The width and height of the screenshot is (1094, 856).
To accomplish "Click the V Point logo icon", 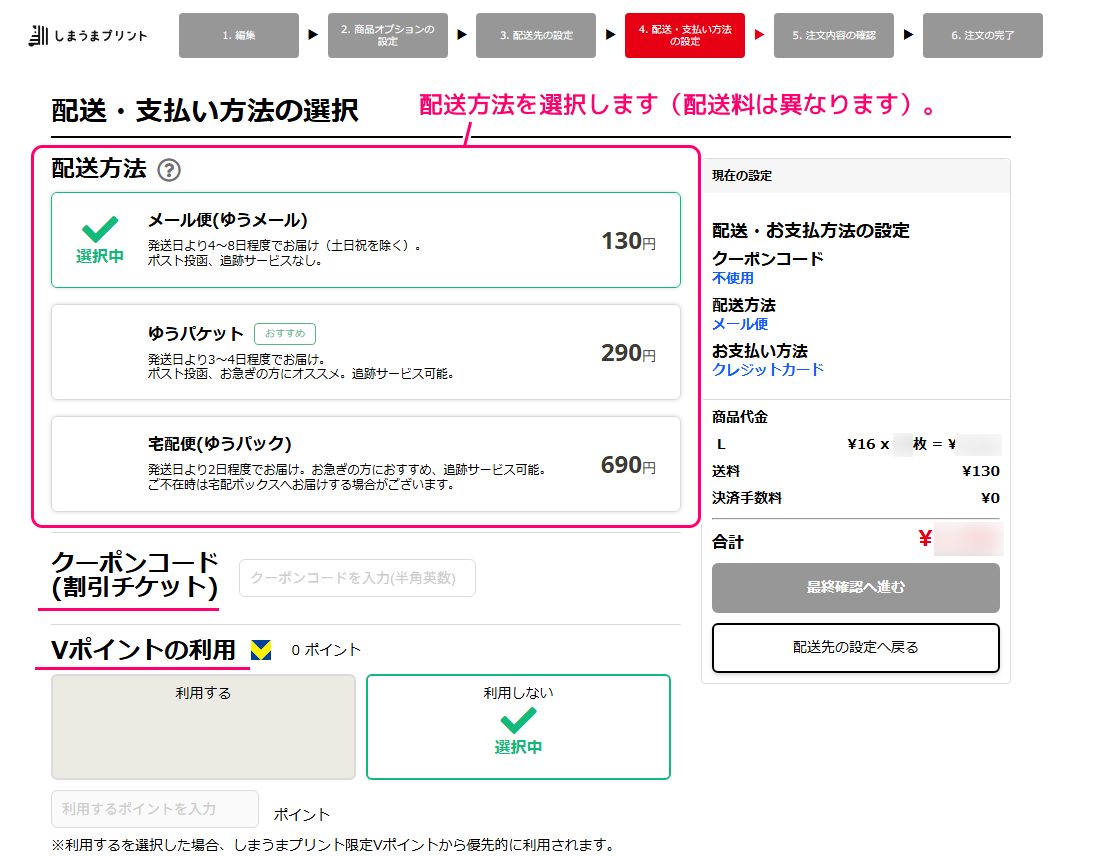I will tap(261, 650).
